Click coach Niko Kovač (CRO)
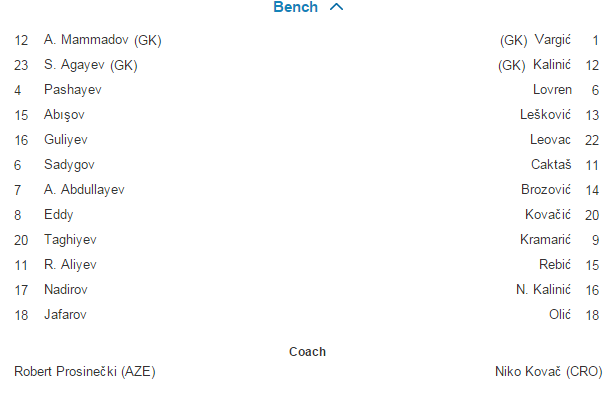This screenshot has height=406, width=615. click(548, 371)
